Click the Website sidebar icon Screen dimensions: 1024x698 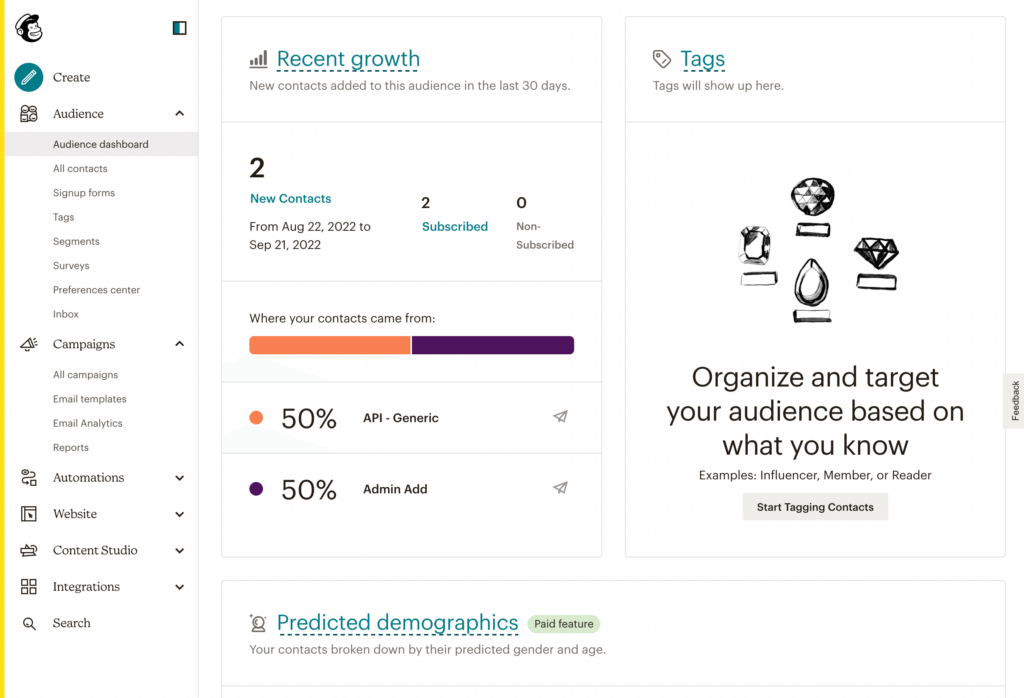coord(28,514)
